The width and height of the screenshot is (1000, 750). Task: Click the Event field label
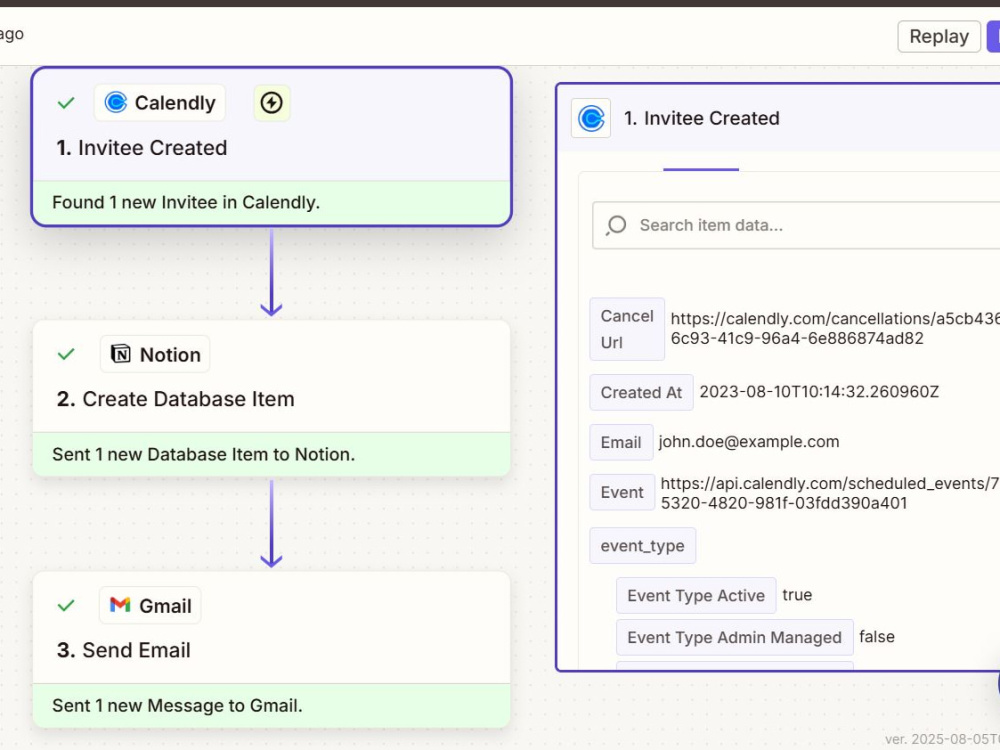622,492
